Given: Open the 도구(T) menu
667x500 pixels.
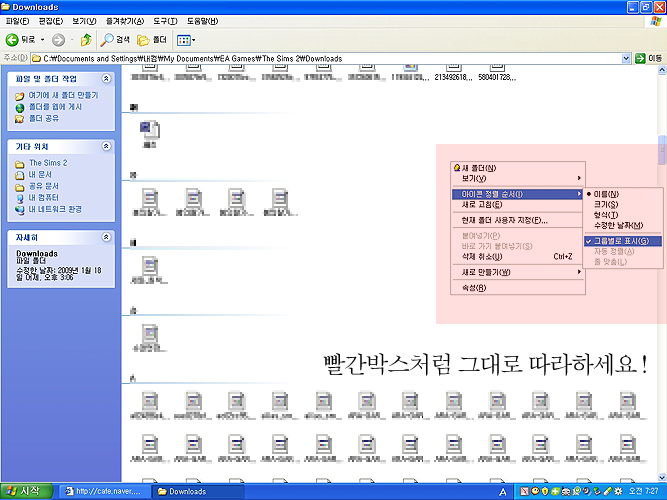Looking at the screenshot, I should [165, 21].
